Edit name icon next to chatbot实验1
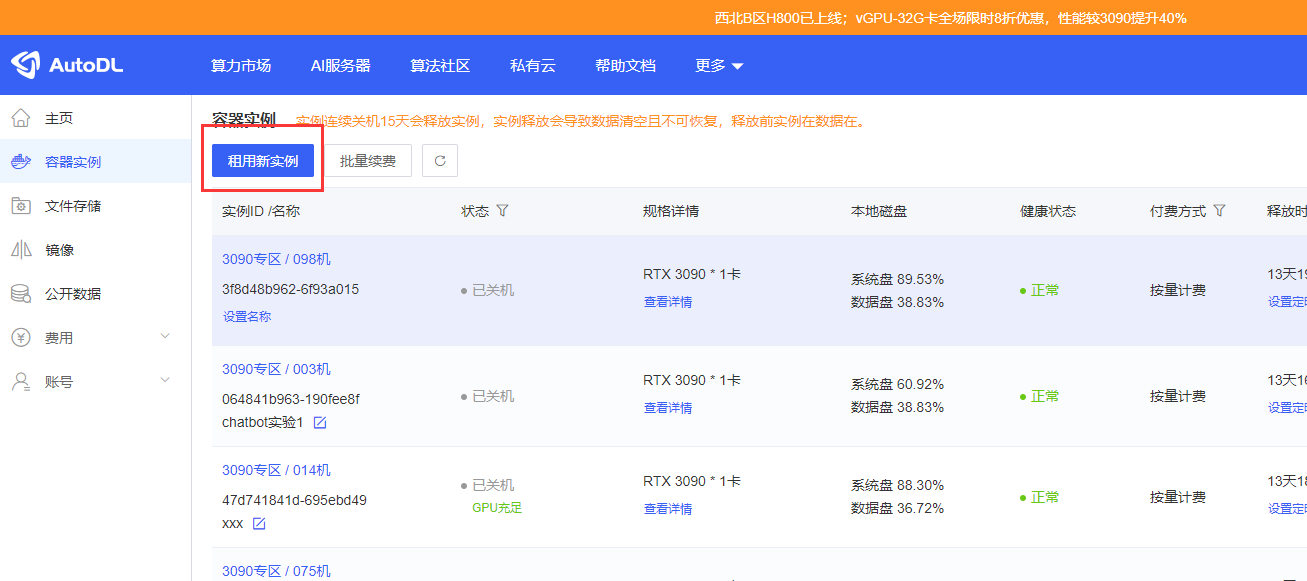This screenshot has width=1307, height=581. pos(320,423)
